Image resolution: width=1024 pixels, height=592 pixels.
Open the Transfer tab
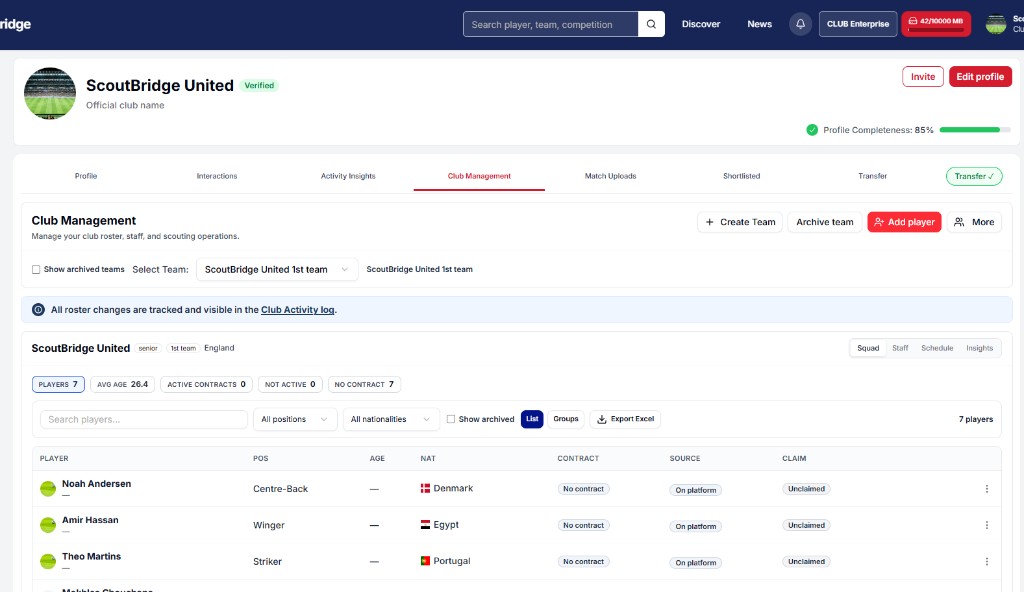[872, 176]
